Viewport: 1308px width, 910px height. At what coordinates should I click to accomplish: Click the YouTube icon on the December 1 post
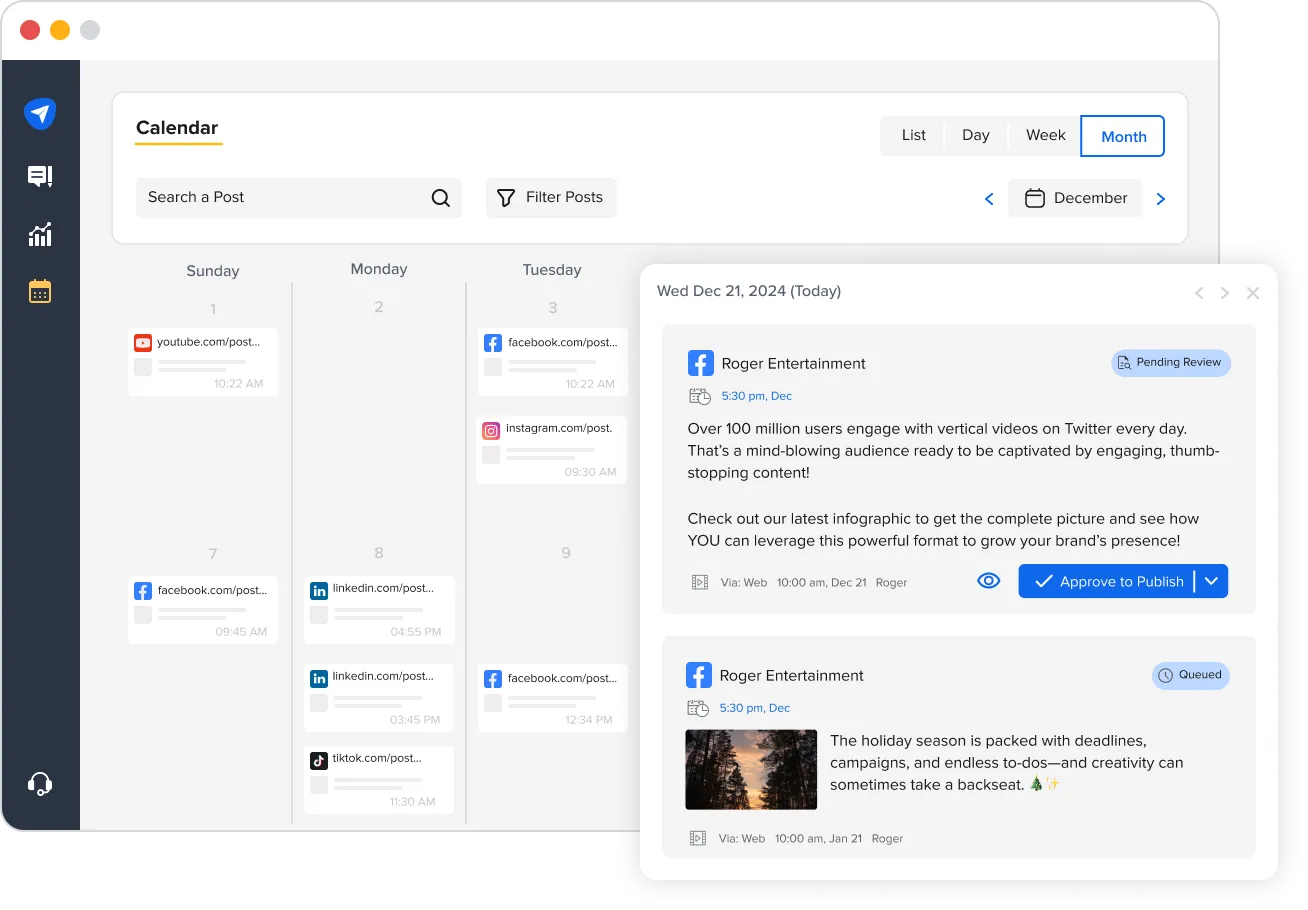tap(143, 341)
